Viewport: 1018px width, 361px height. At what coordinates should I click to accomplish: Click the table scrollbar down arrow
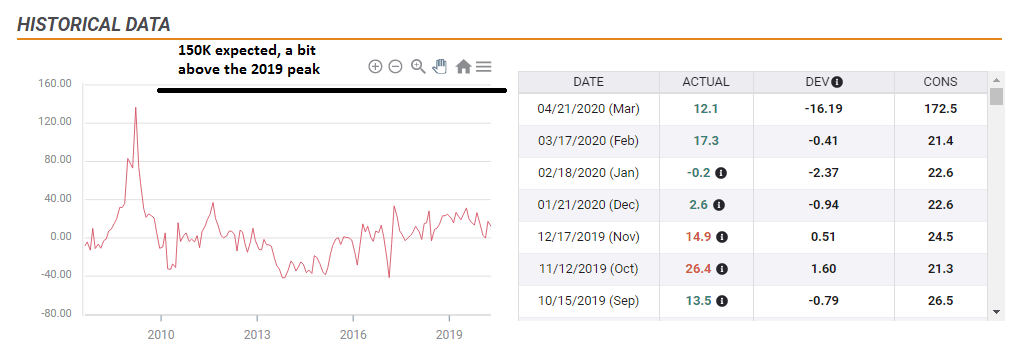[x=997, y=312]
